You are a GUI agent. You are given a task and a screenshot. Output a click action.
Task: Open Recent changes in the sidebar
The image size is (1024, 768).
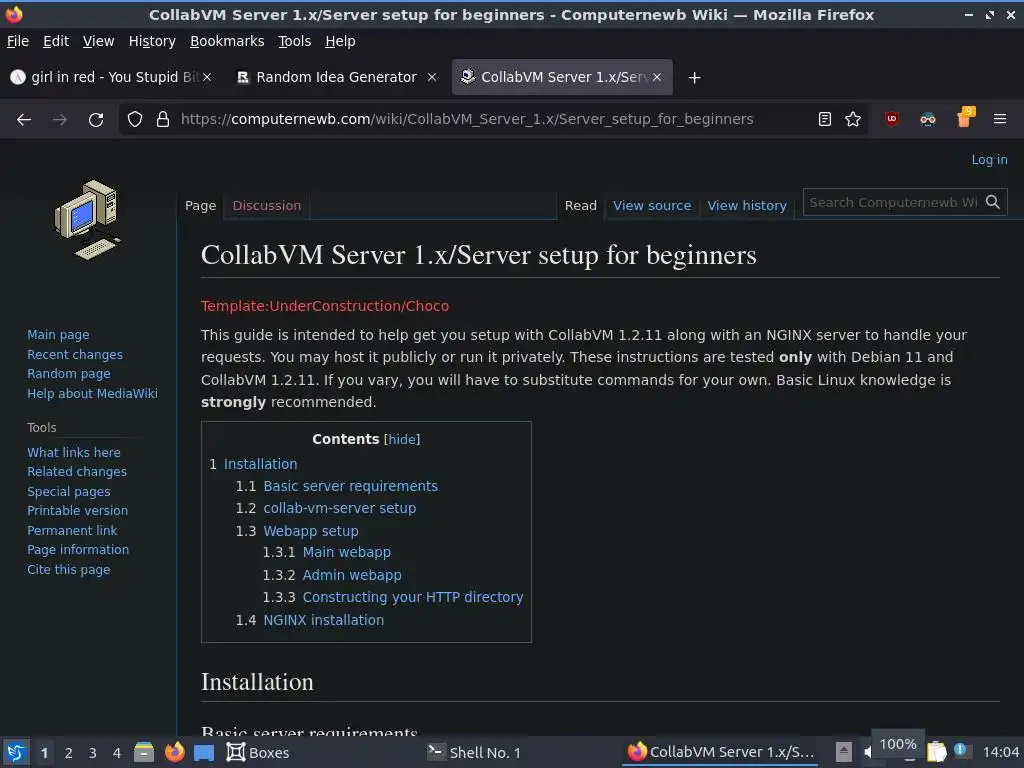point(74,355)
